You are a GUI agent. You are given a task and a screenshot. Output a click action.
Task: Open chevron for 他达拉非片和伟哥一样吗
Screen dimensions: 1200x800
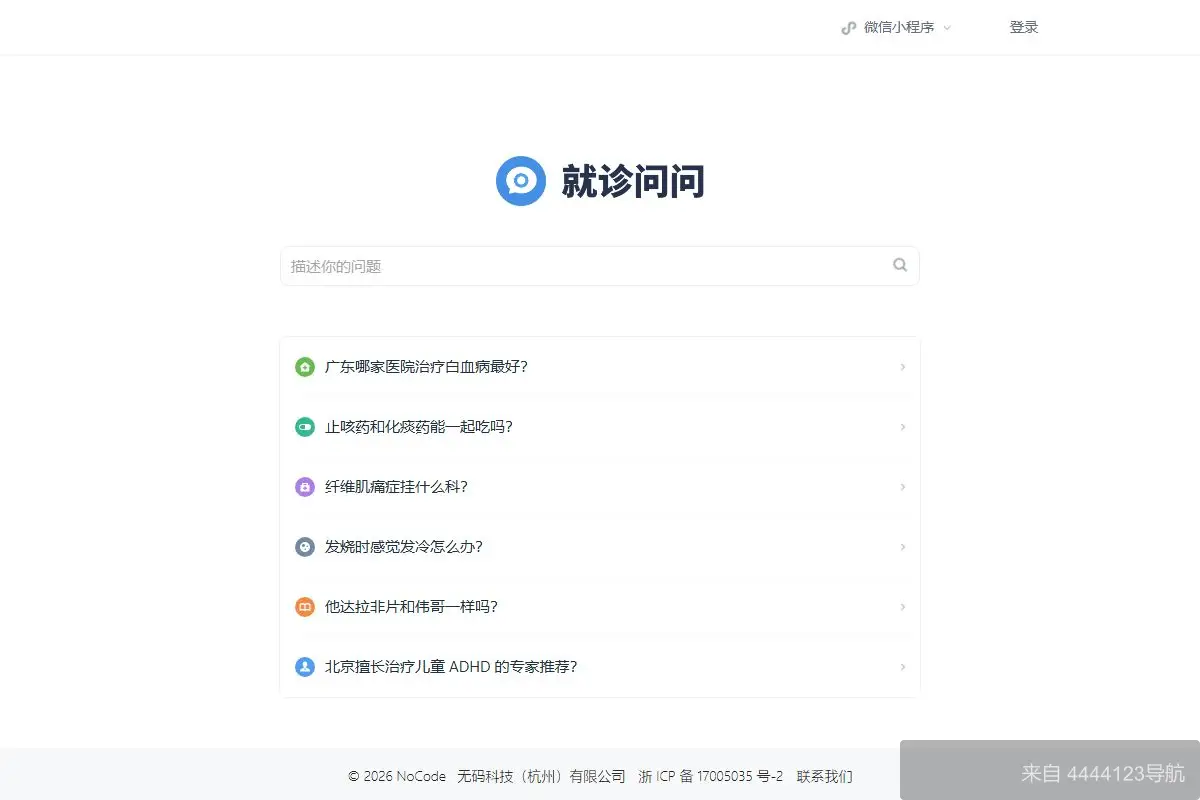click(903, 607)
